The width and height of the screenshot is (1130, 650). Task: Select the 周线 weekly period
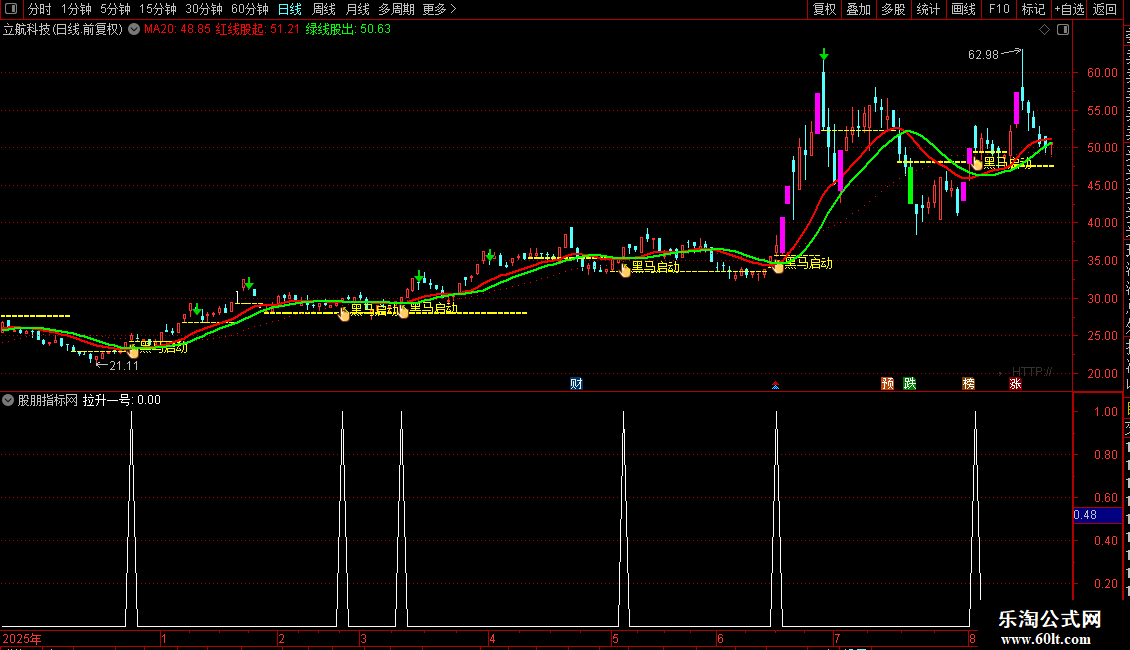tap(324, 9)
